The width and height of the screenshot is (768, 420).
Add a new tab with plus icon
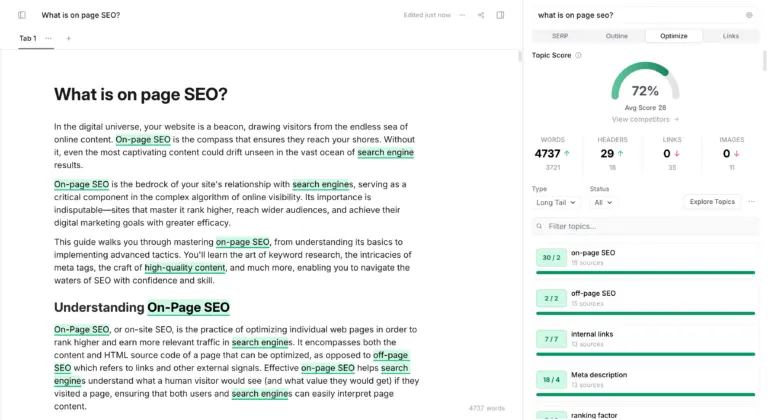(x=68, y=38)
